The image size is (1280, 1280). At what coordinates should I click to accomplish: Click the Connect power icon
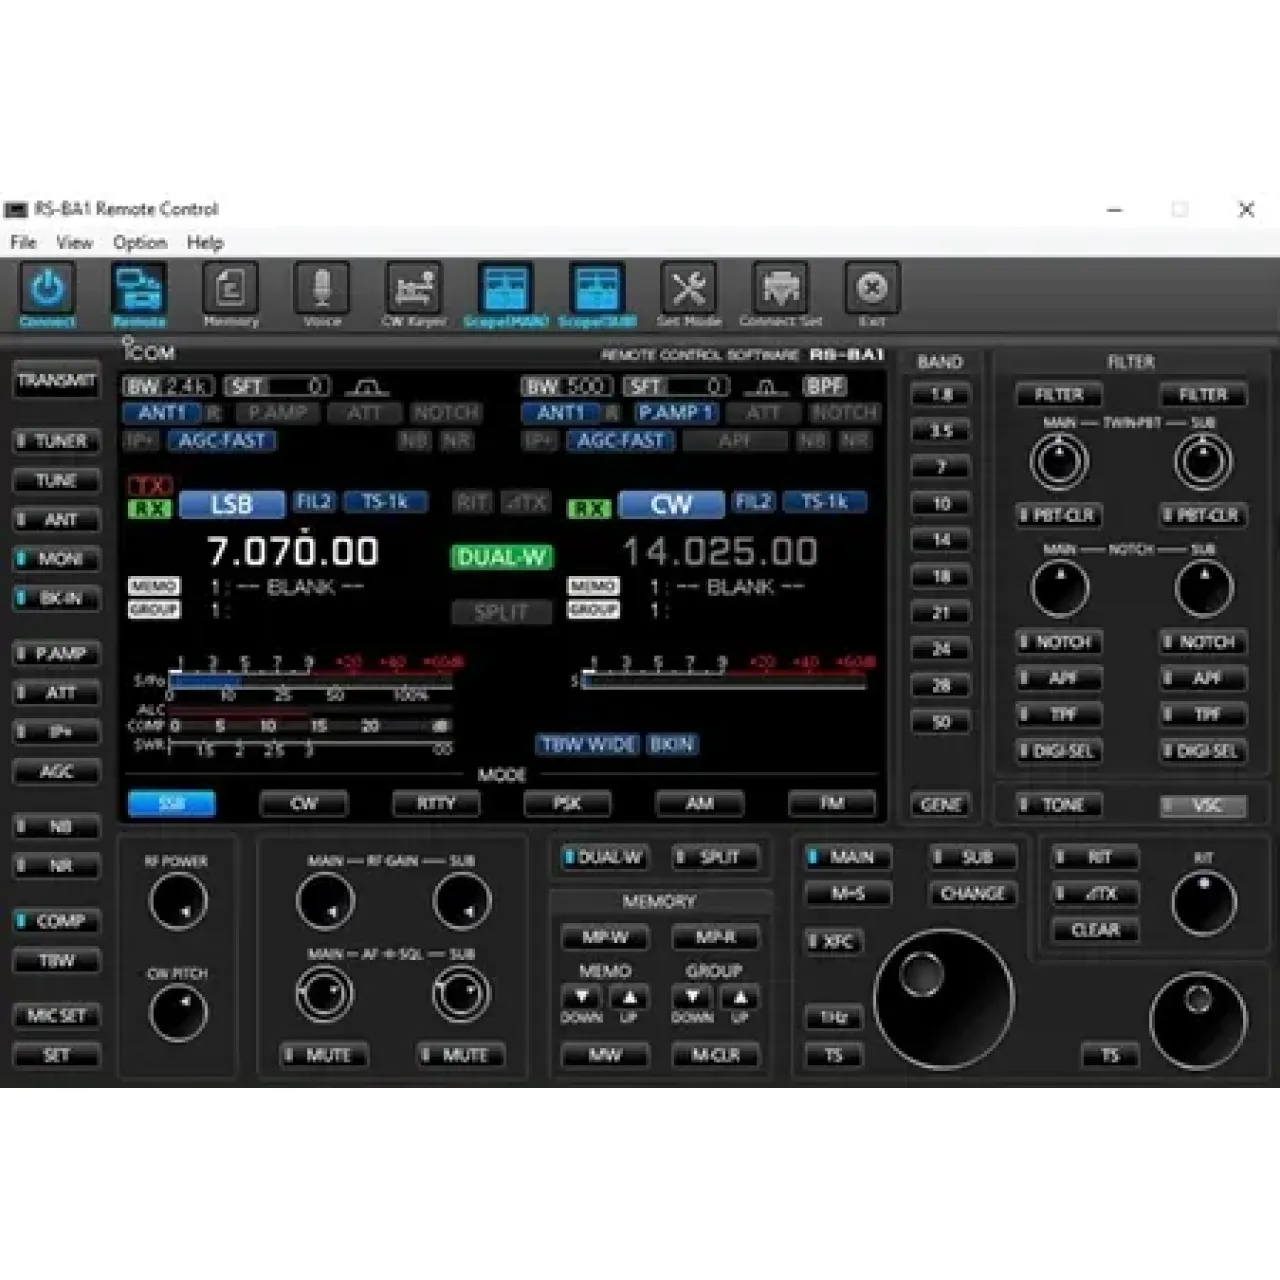(48, 292)
